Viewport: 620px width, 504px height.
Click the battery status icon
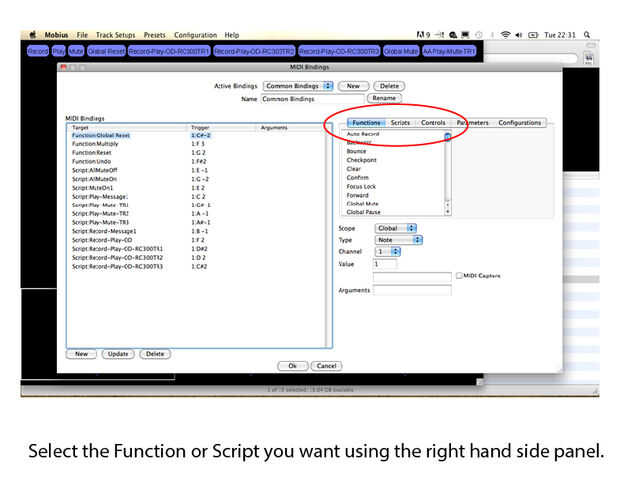[533, 35]
